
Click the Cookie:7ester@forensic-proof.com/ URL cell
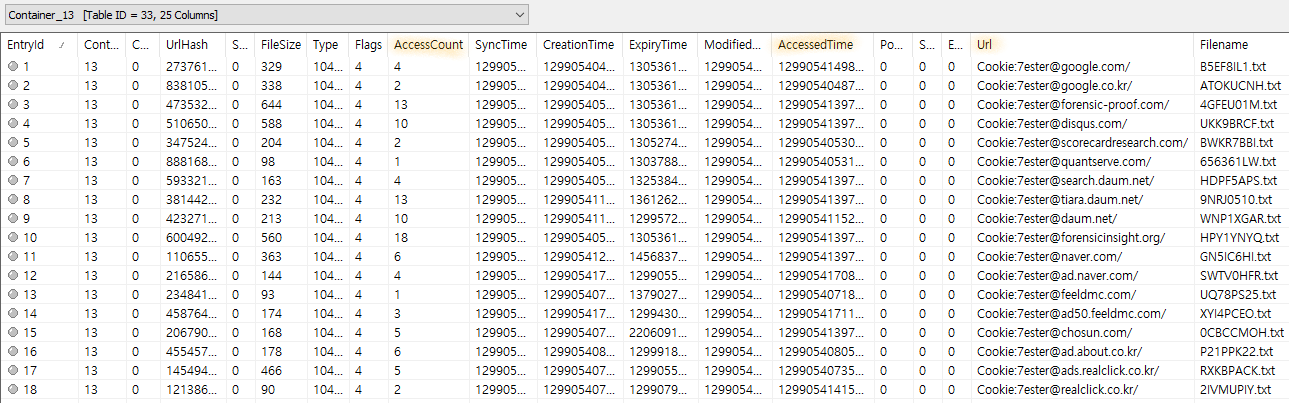point(1073,104)
